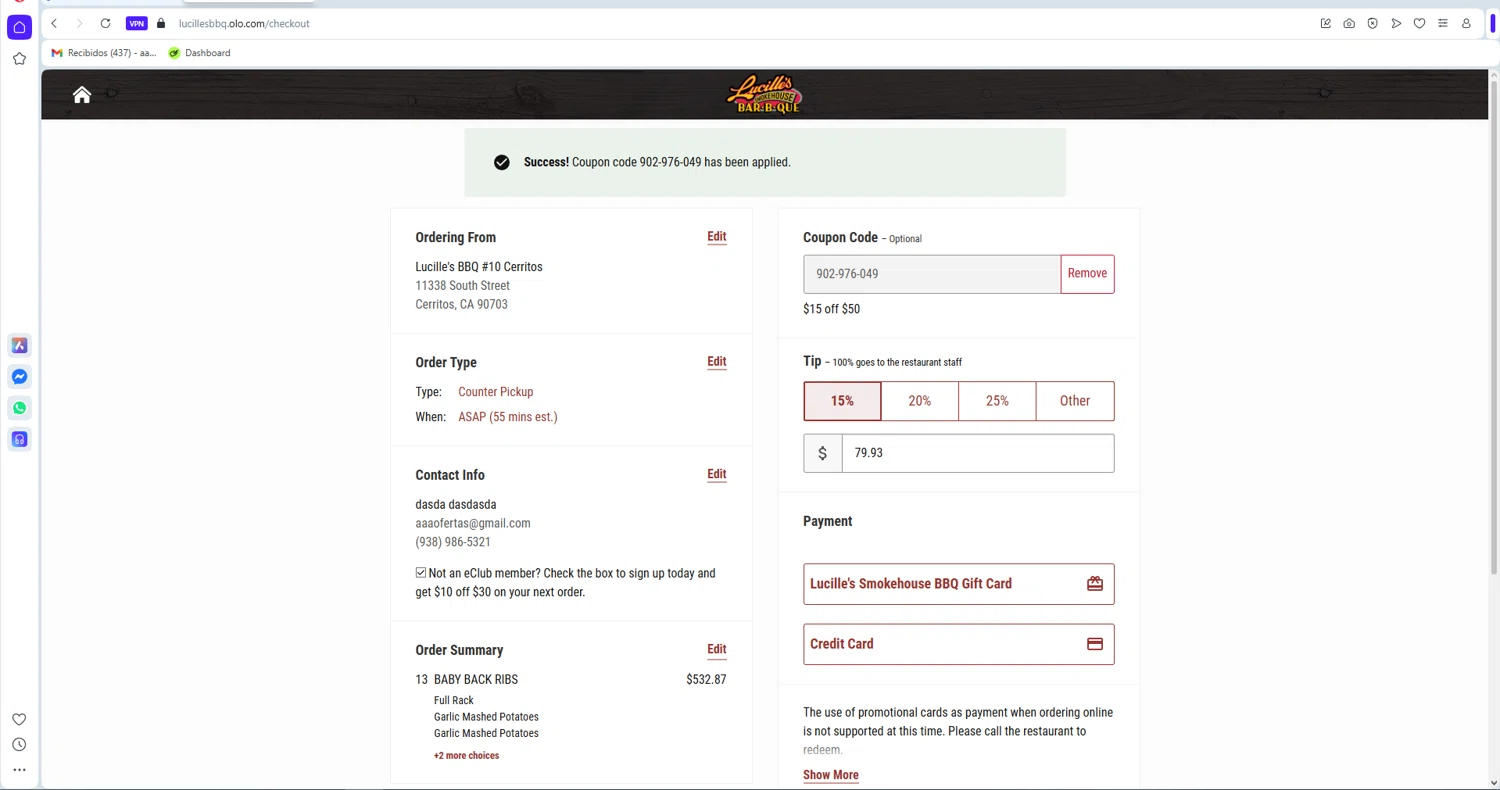1500x790 pixels.
Task: Remove the applied coupon code
Action: [1087, 274]
